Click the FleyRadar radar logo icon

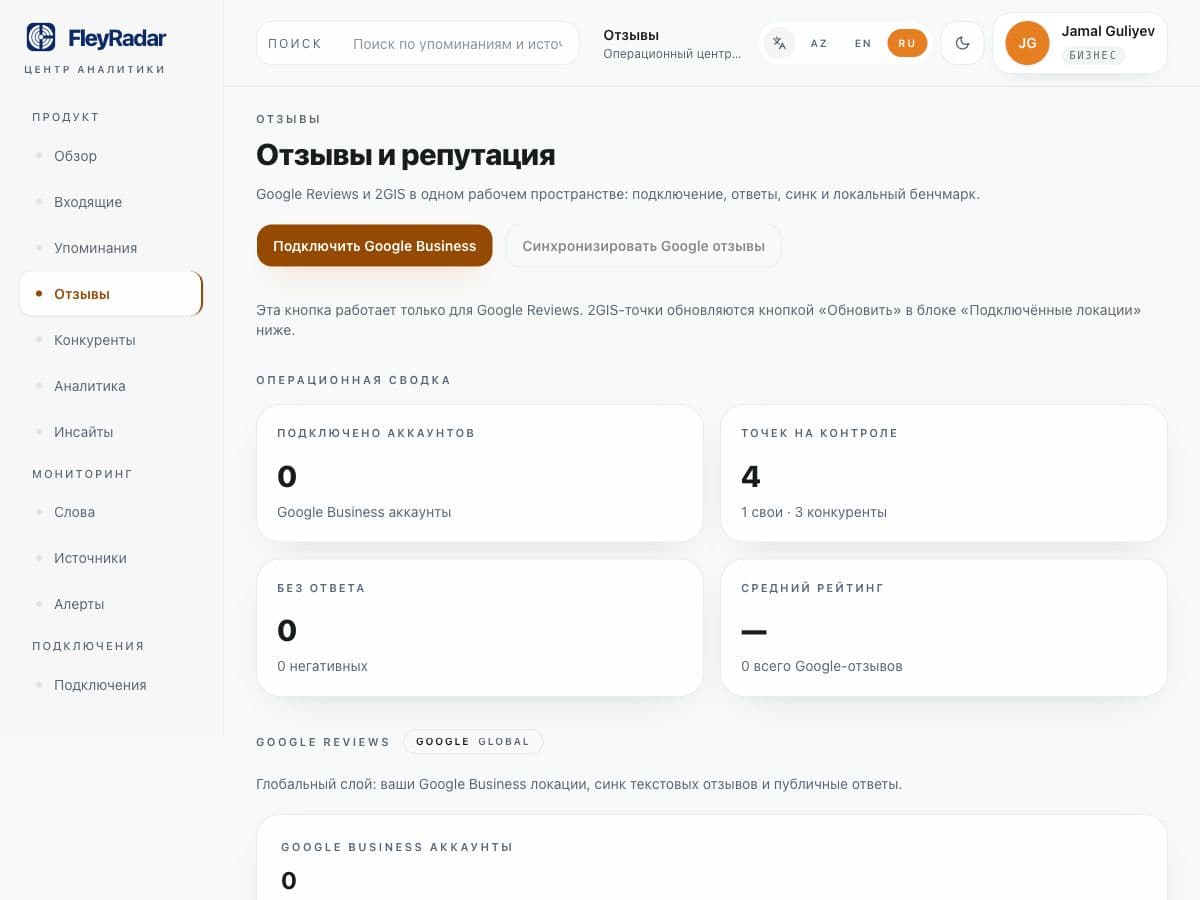coord(41,38)
